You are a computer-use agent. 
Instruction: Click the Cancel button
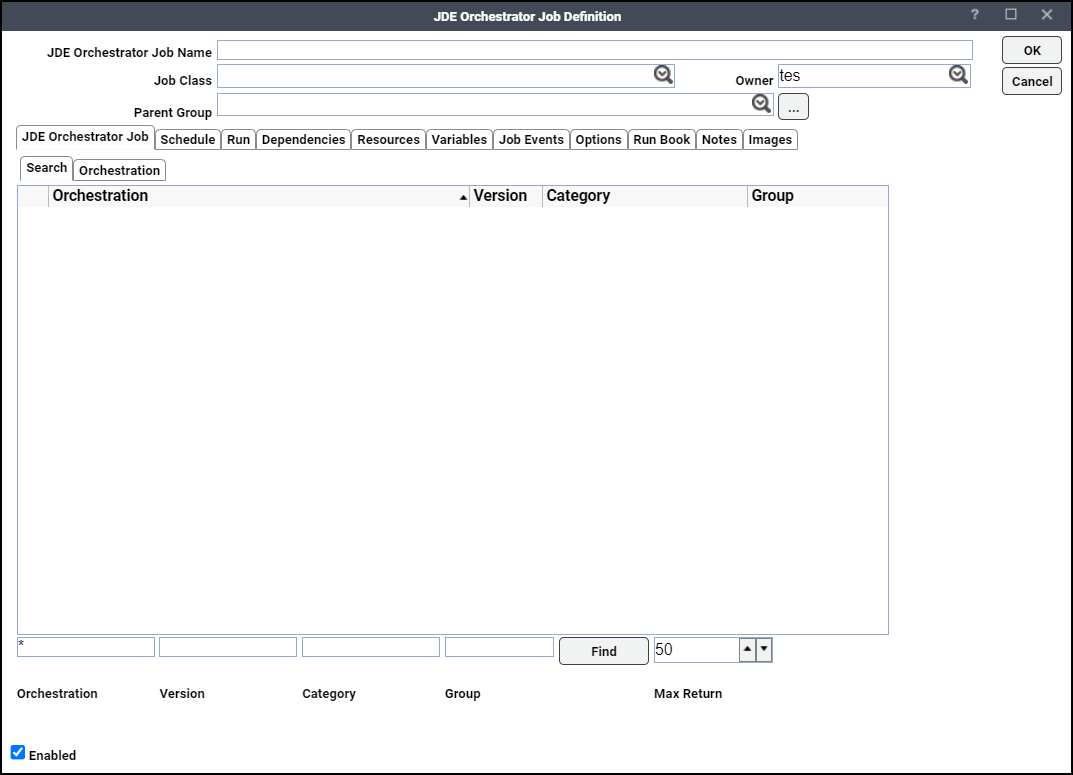[x=1032, y=81]
